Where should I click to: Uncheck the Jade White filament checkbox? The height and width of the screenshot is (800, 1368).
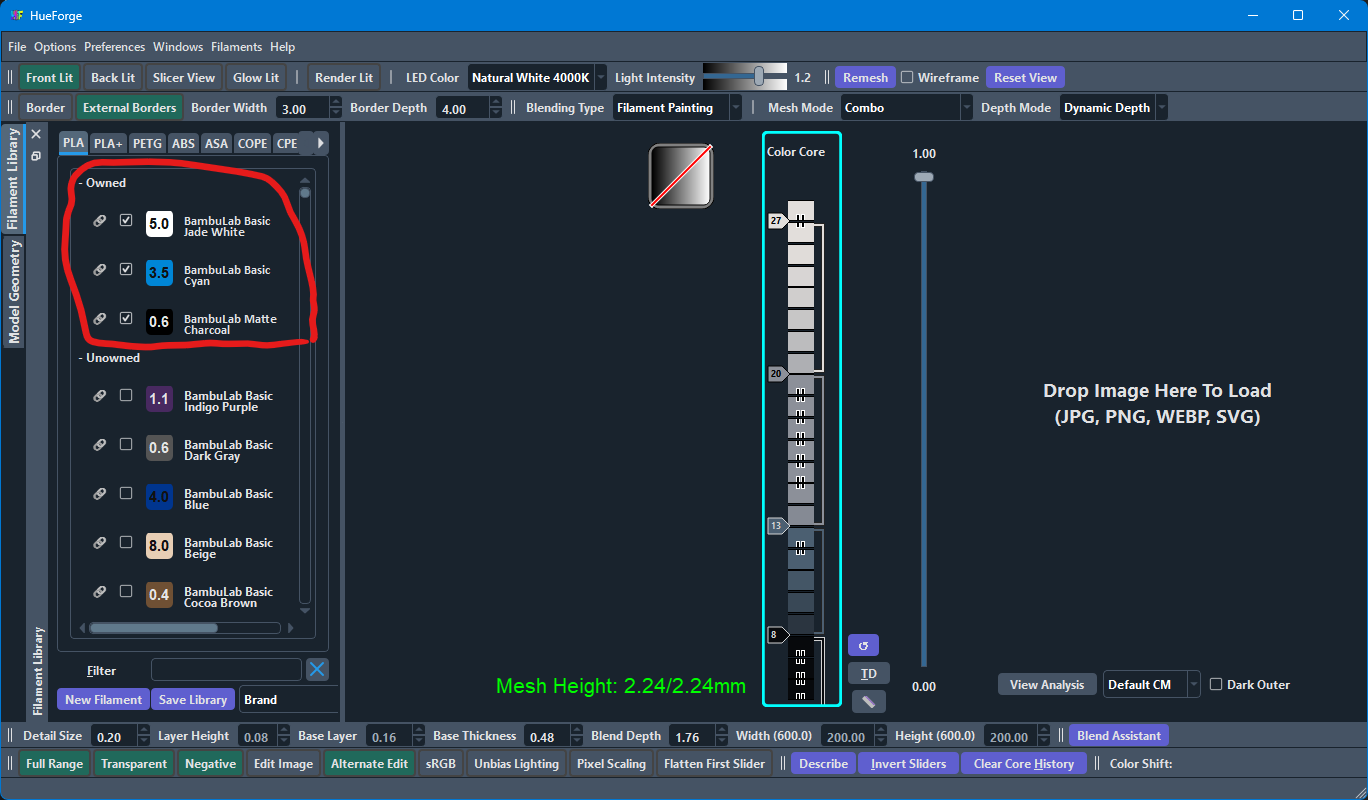126,220
